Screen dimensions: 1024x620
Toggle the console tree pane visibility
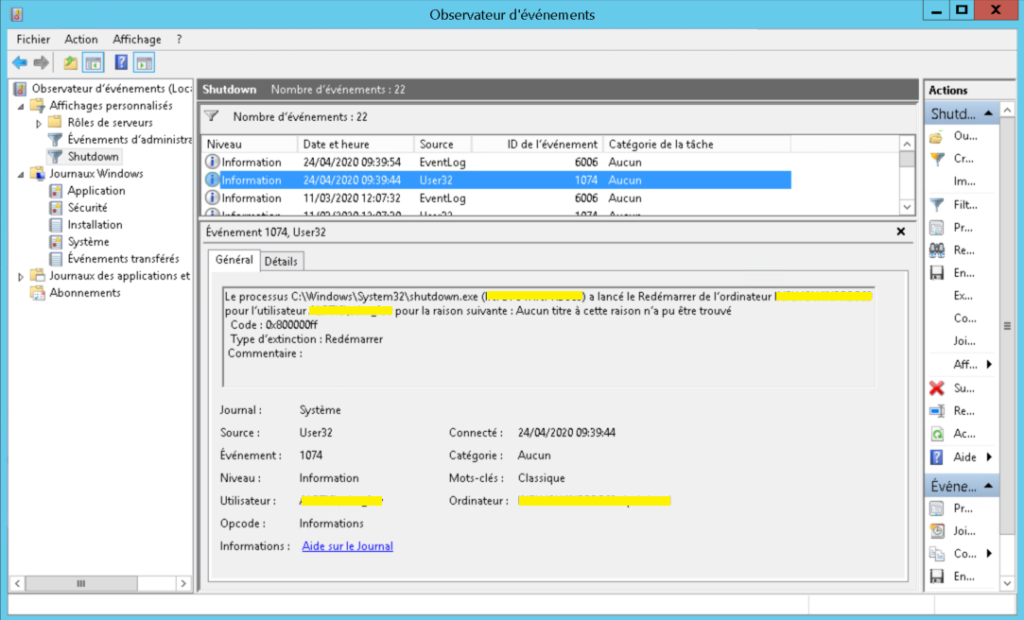coord(92,62)
